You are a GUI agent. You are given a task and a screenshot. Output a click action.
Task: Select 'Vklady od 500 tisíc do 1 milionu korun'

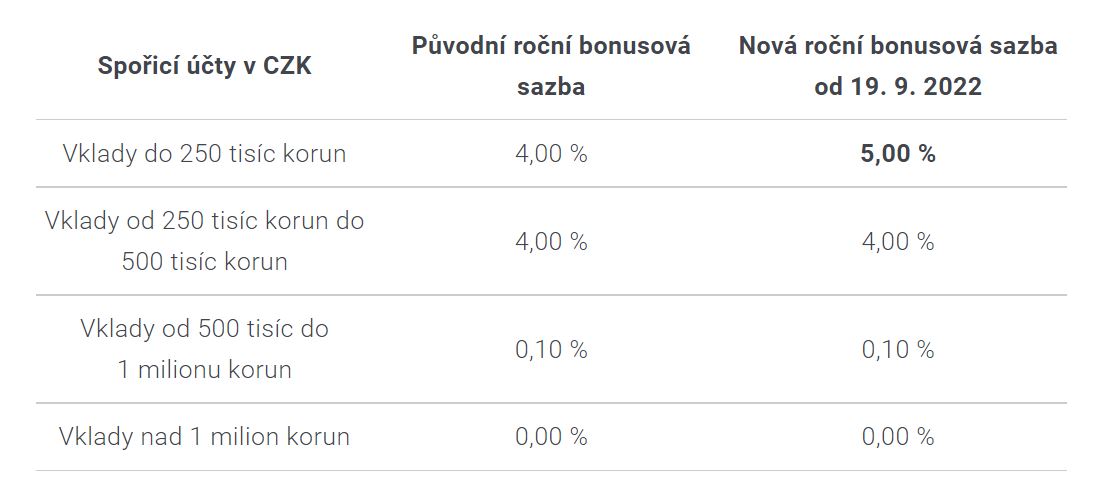tap(204, 349)
